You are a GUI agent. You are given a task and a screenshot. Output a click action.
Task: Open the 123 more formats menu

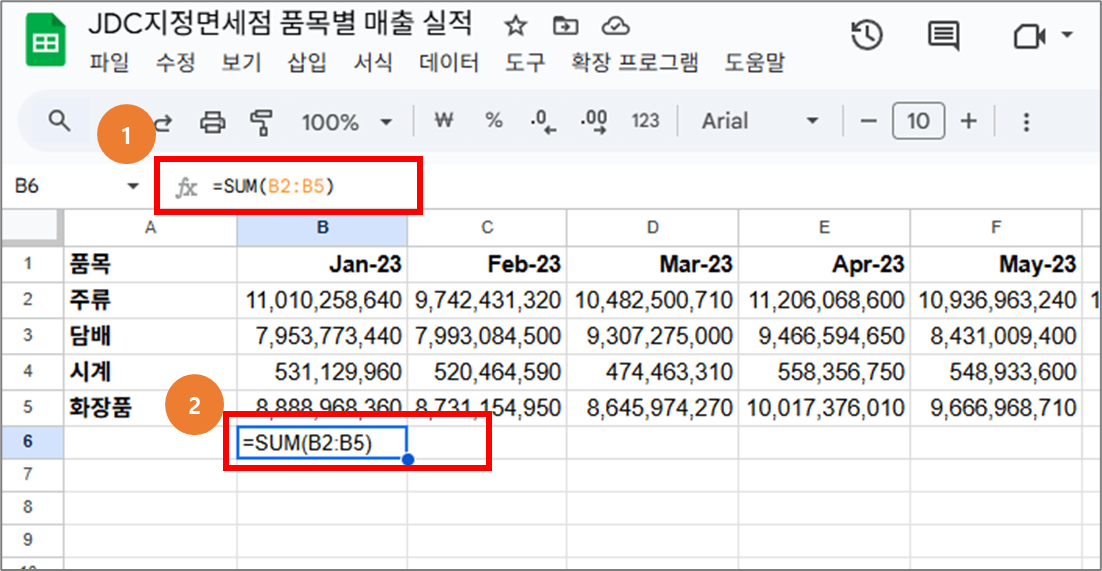(645, 122)
